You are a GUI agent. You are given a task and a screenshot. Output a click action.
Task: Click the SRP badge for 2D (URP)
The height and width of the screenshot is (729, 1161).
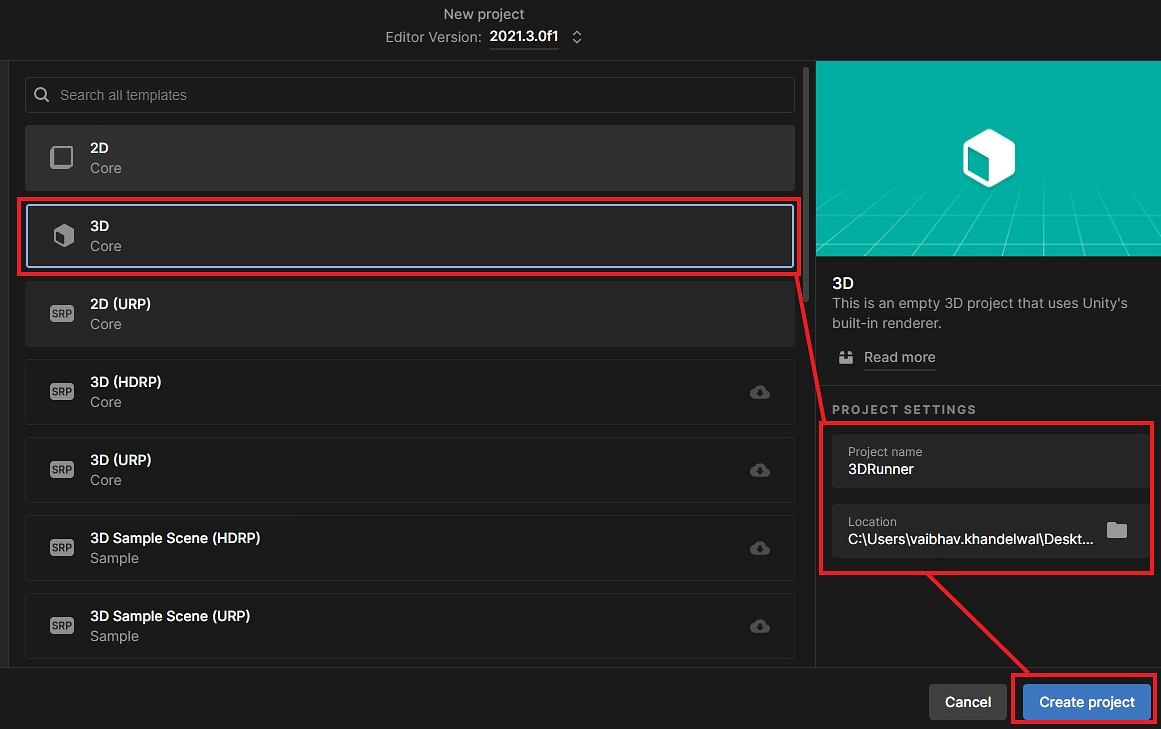coord(62,314)
